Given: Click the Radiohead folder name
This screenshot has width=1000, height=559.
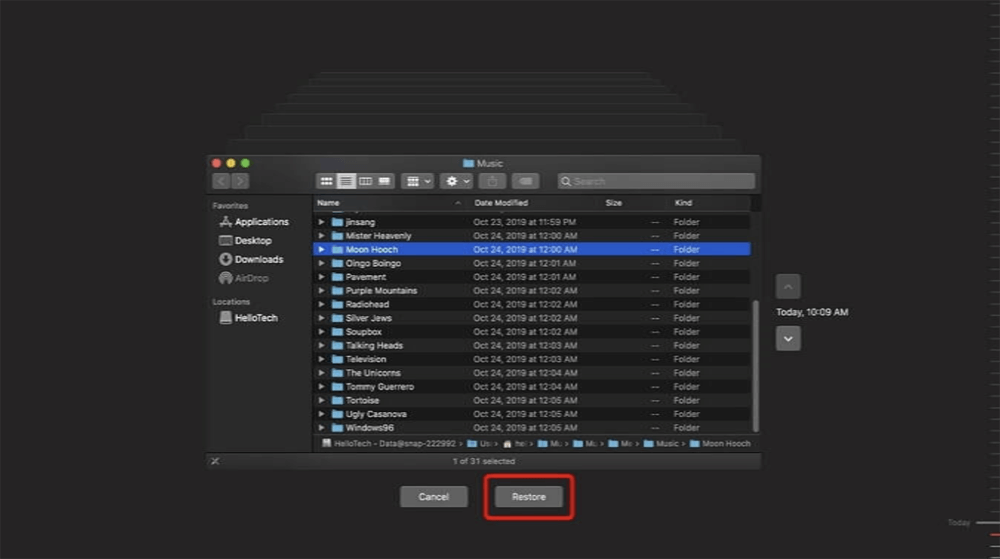Looking at the screenshot, I should click(367, 304).
